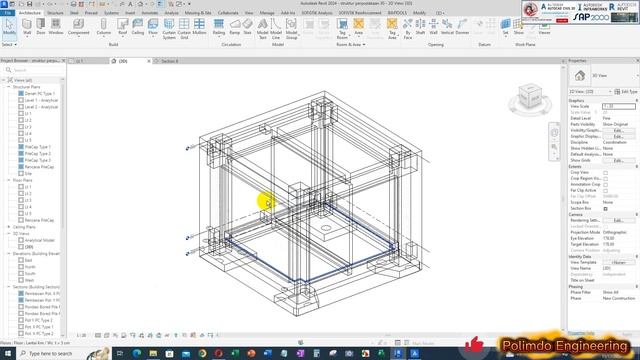Click Edit button for Rendering Settings

tap(618, 220)
